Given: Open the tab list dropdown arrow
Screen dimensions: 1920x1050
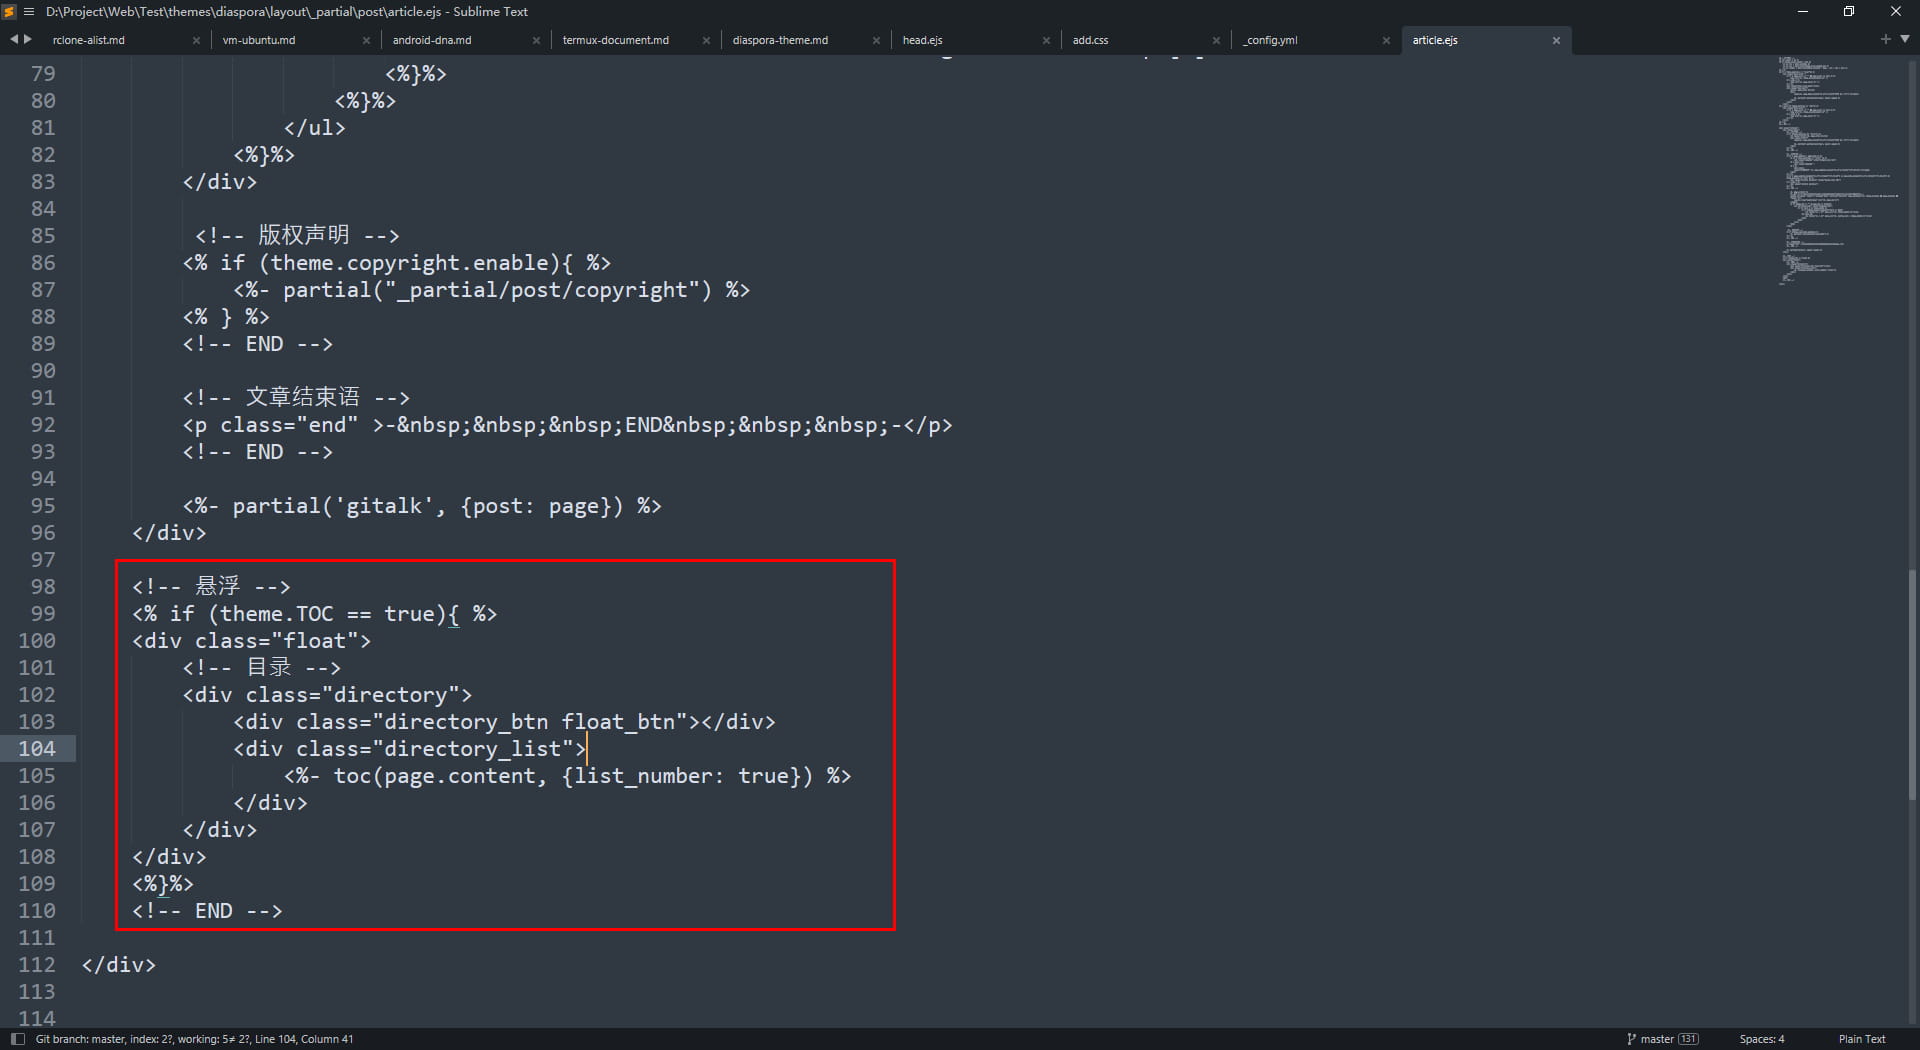Looking at the screenshot, I should click(x=1904, y=39).
